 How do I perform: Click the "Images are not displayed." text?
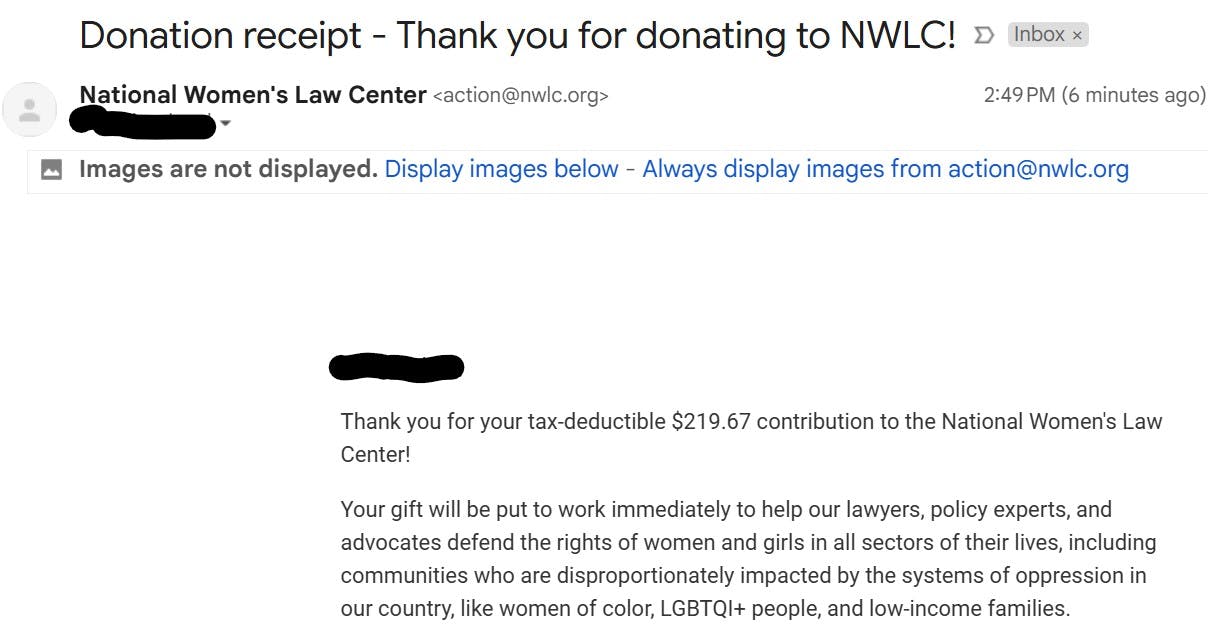coord(228,169)
